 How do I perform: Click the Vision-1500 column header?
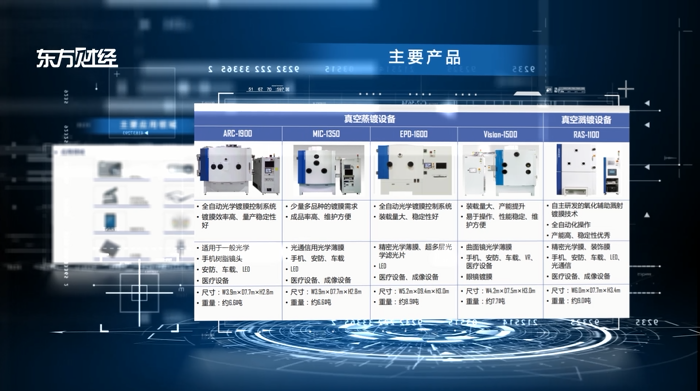click(x=500, y=134)
